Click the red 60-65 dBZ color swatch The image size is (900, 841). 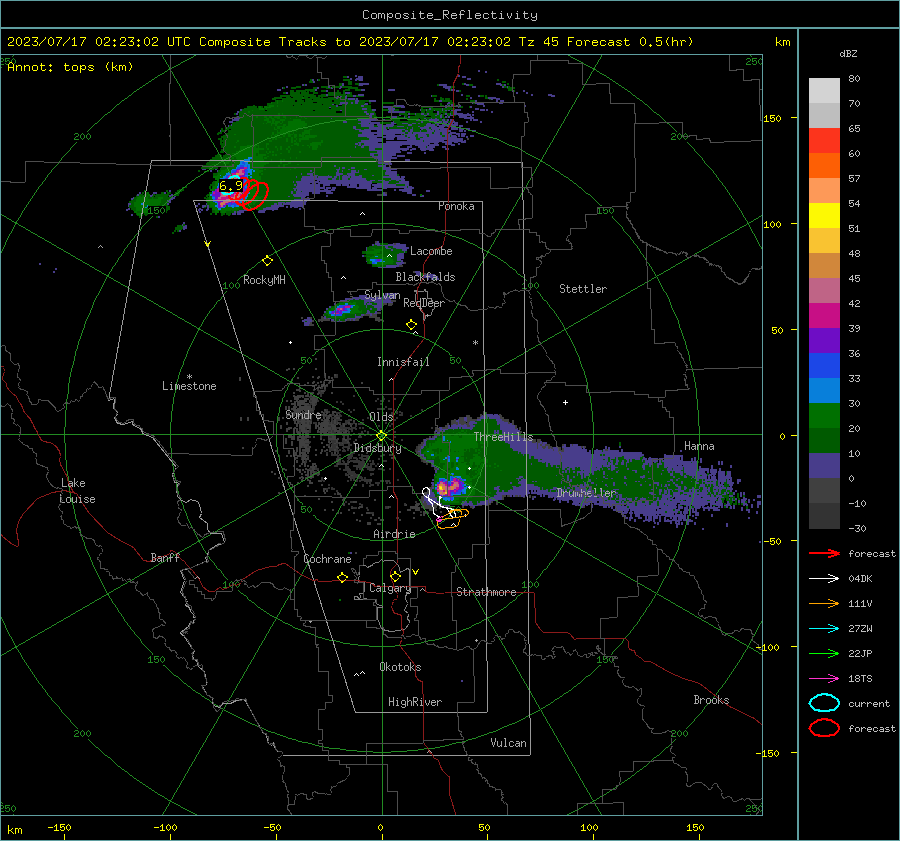[824, 141]
